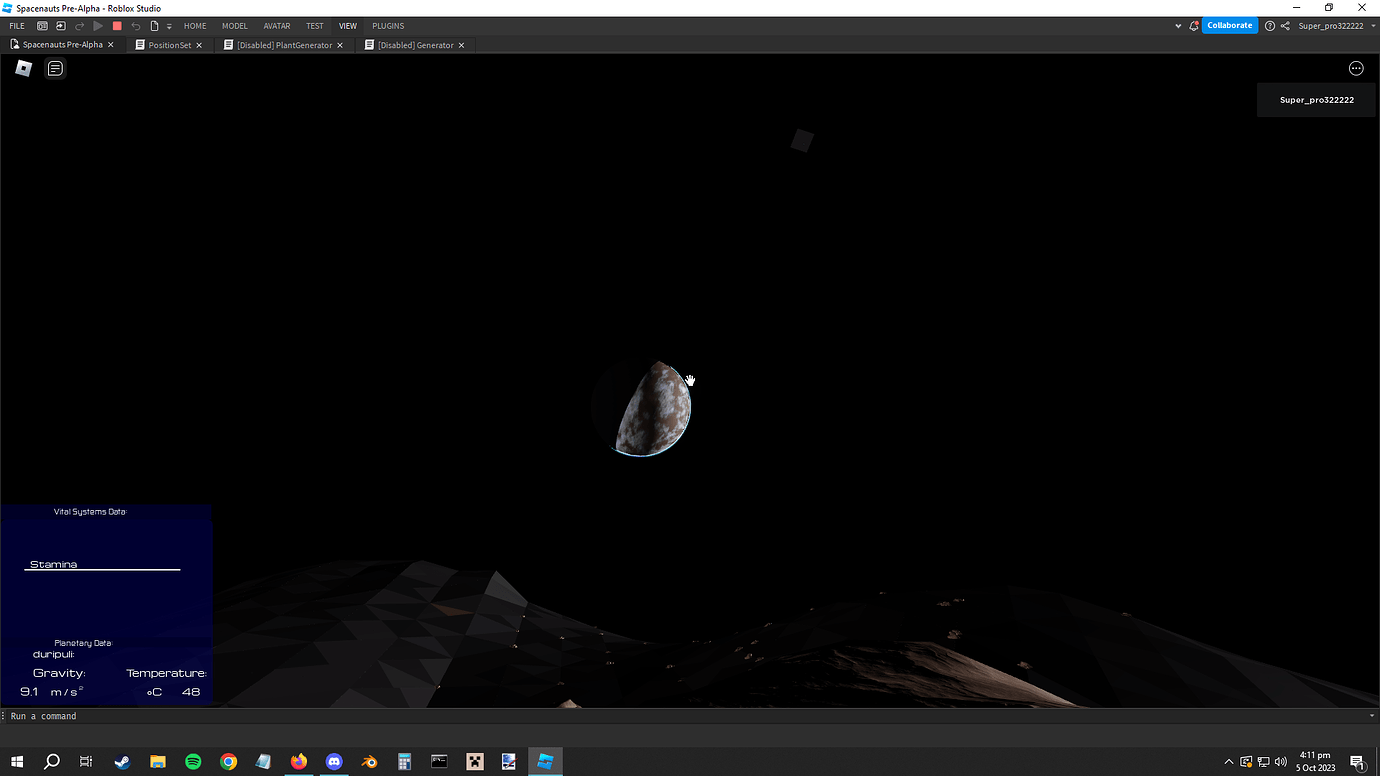
Task: Switch to the PositionSet script tab
Action: [x=168, y=44]
